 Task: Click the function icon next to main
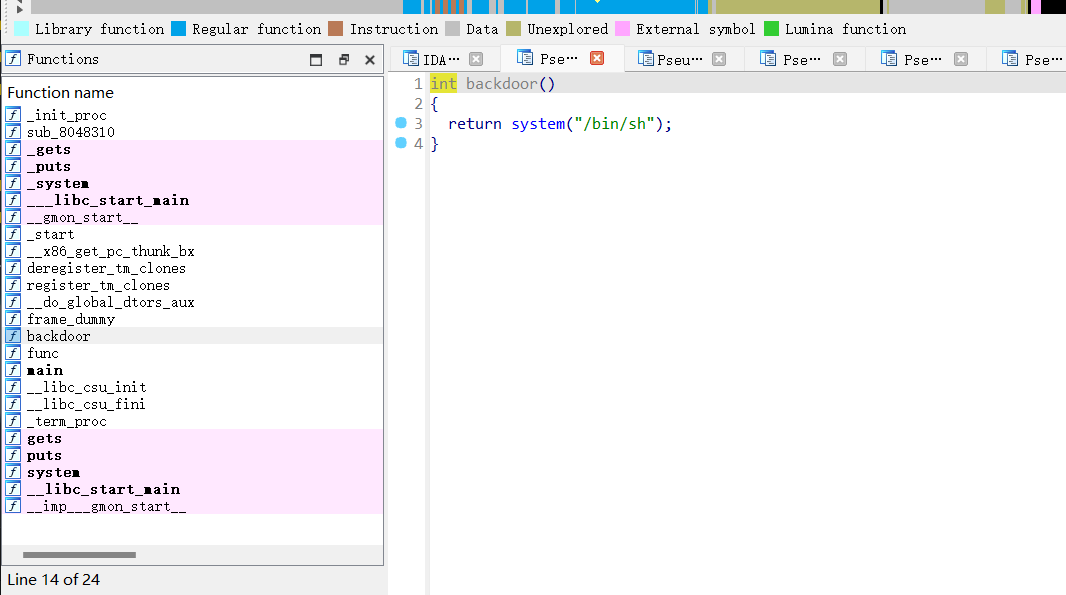click(13, 369)
